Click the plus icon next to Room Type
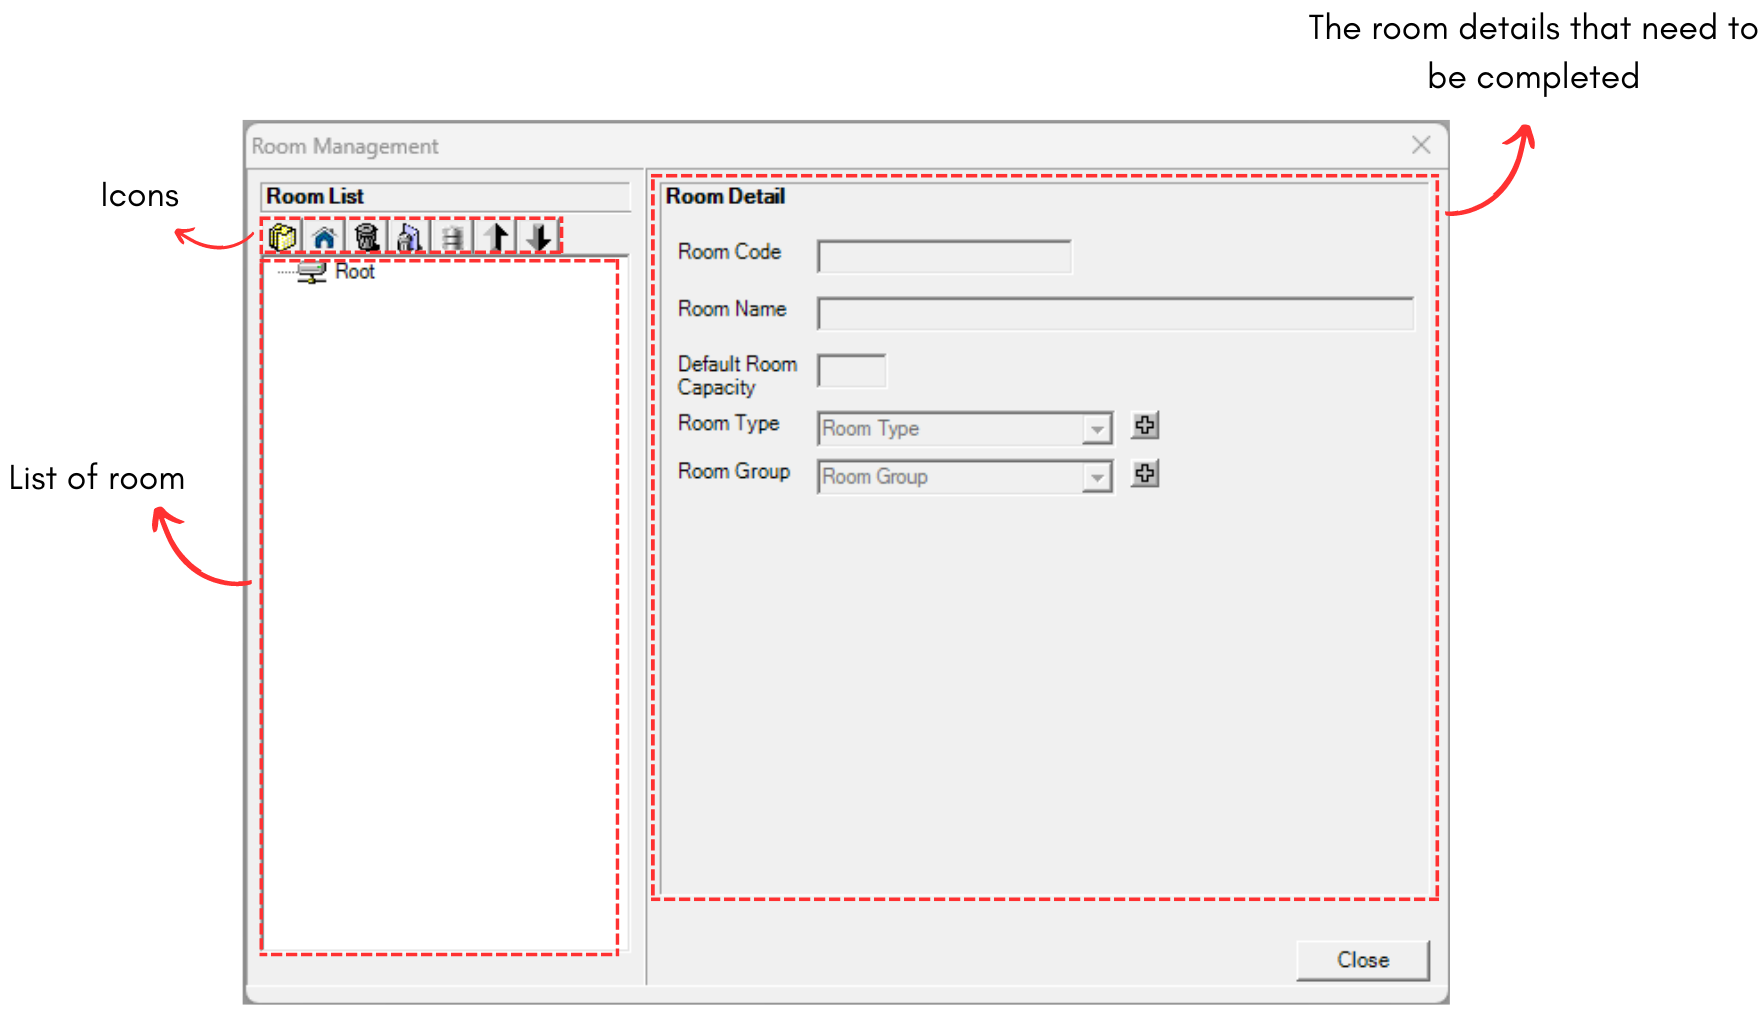1764x1014 pixels. point(1144,425)
